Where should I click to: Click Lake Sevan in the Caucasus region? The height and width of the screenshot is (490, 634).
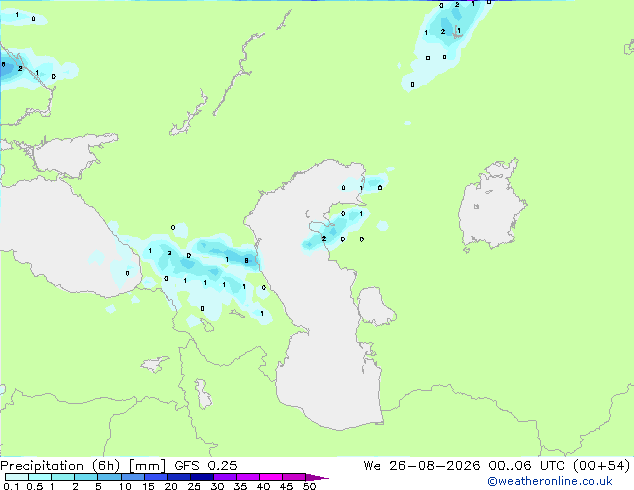coord(206,324)
